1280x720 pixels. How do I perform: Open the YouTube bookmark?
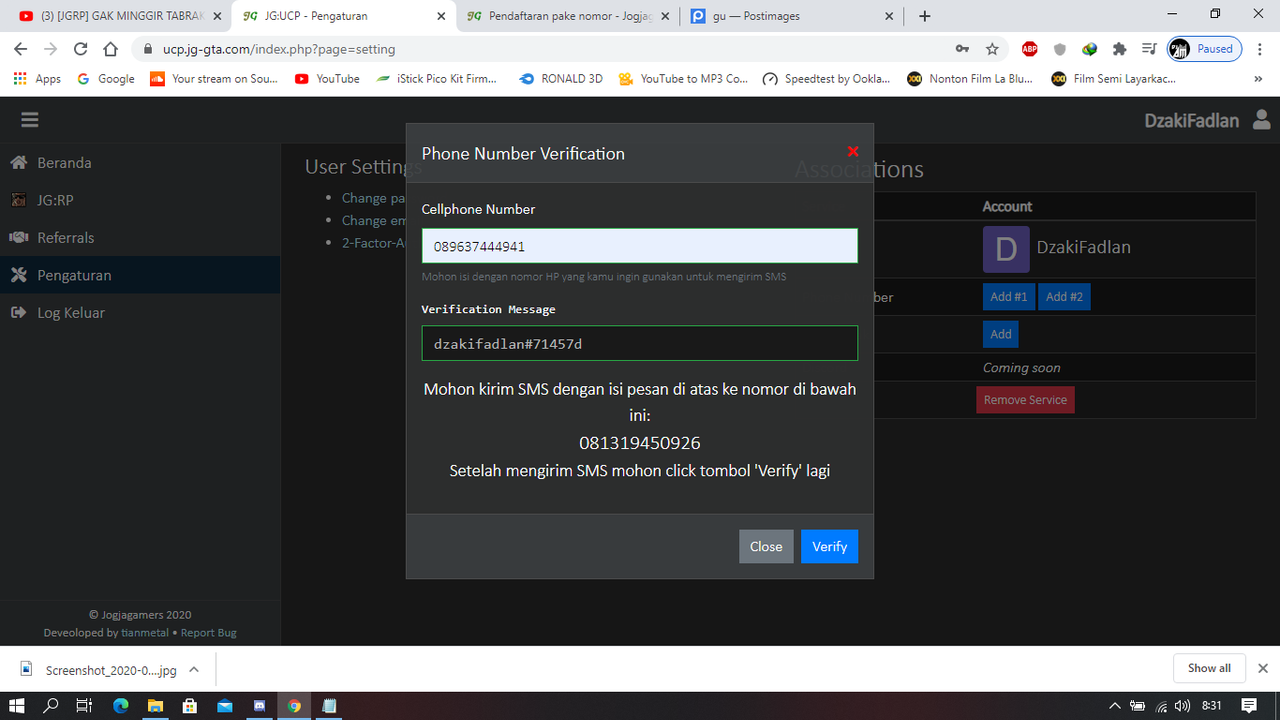point(327,79)
